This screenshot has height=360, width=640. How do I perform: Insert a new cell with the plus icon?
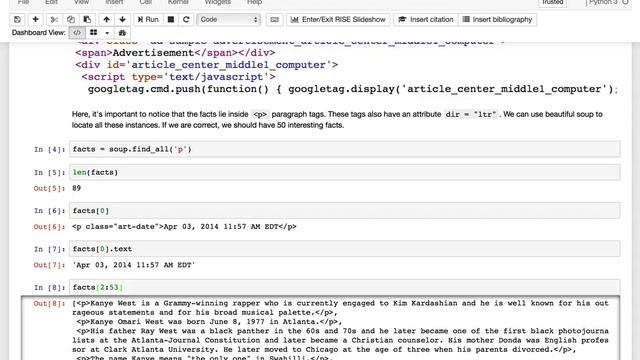pos(36,20)
